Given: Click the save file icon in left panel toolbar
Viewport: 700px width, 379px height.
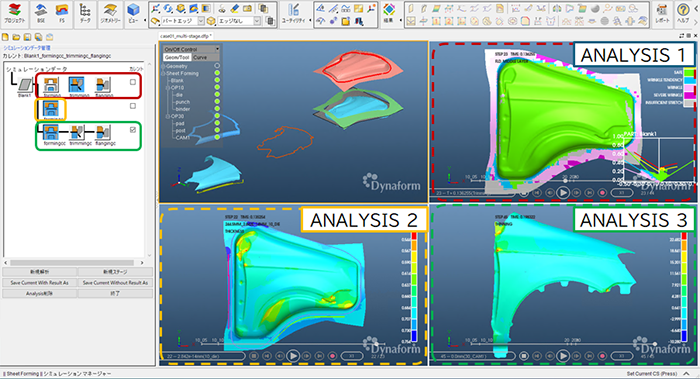Looking at the screenshot, I should coord(27,37).
